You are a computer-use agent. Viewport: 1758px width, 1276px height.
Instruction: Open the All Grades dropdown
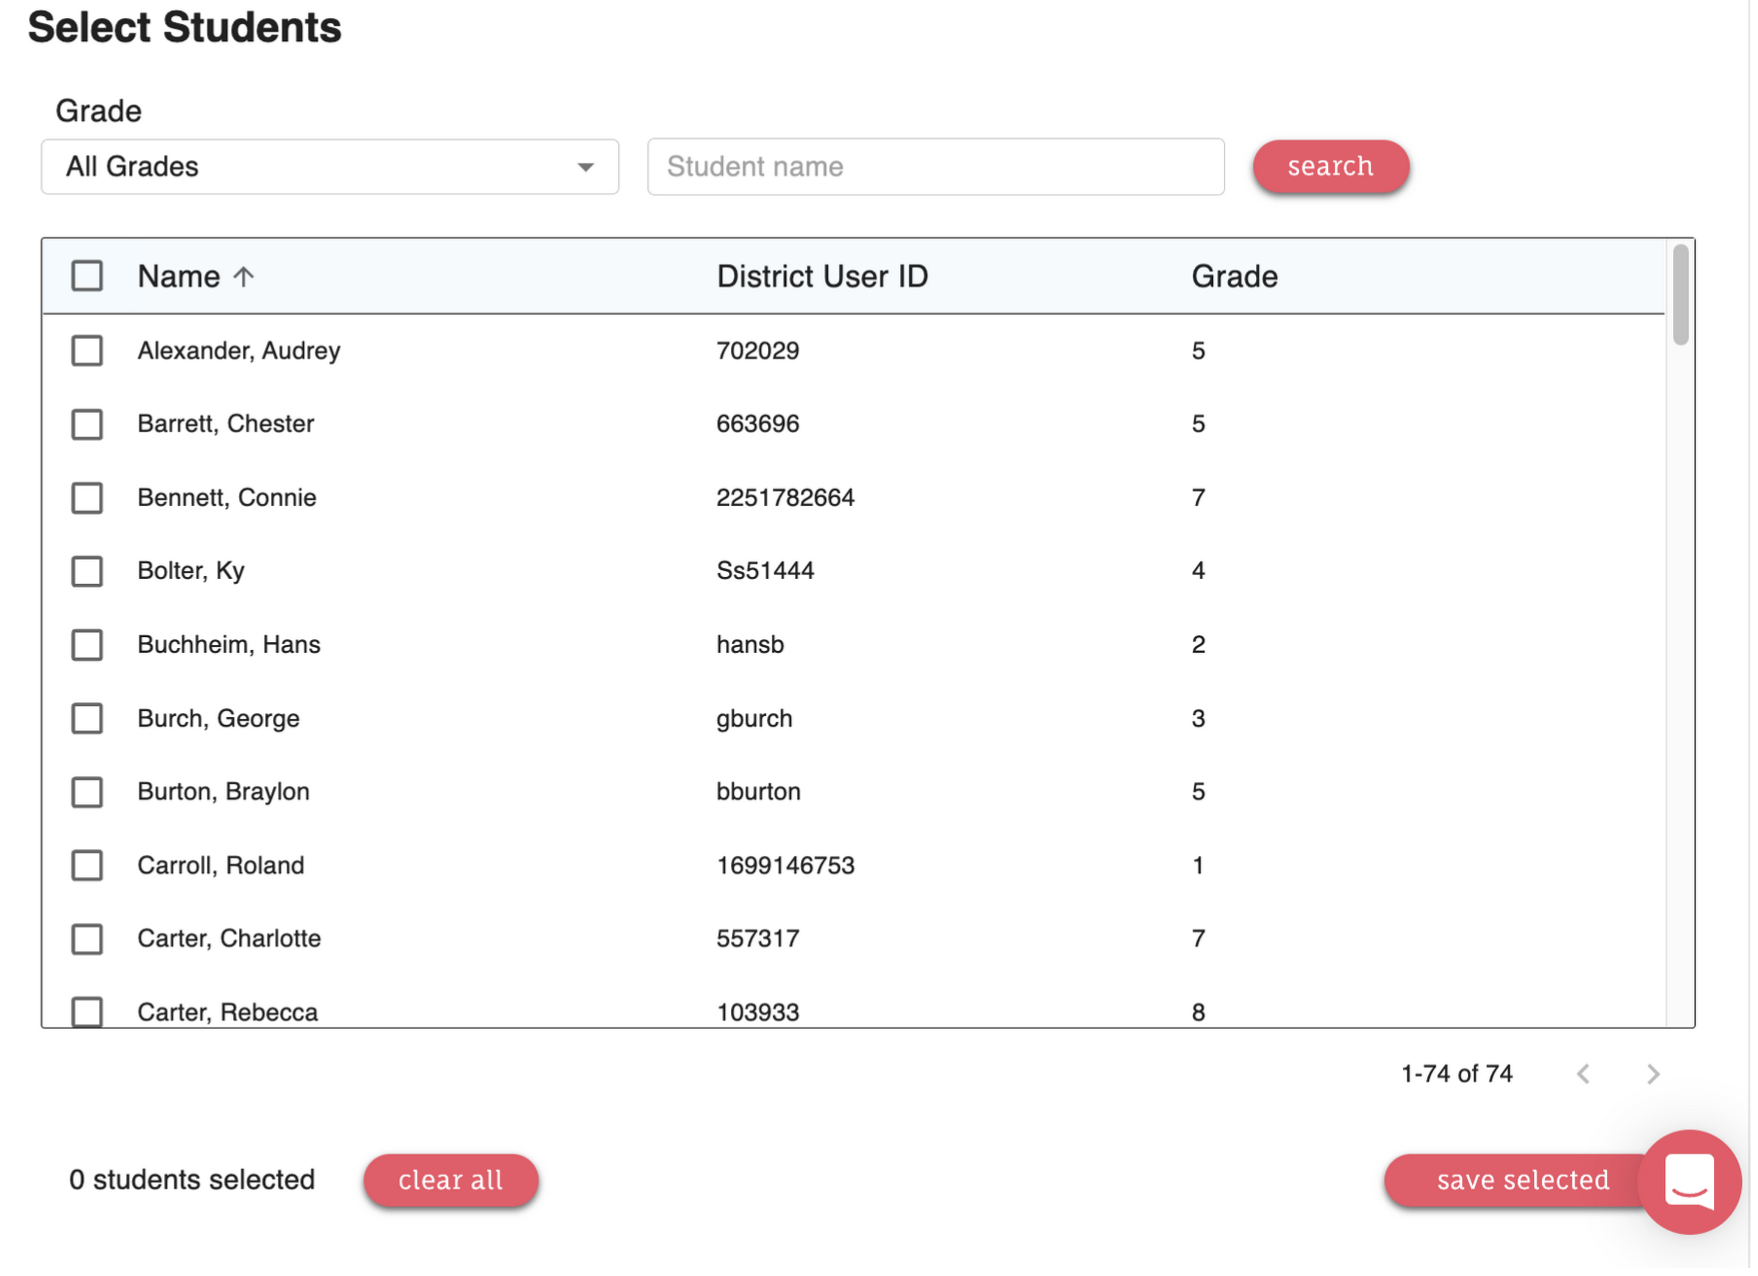(x=331, y=167)
